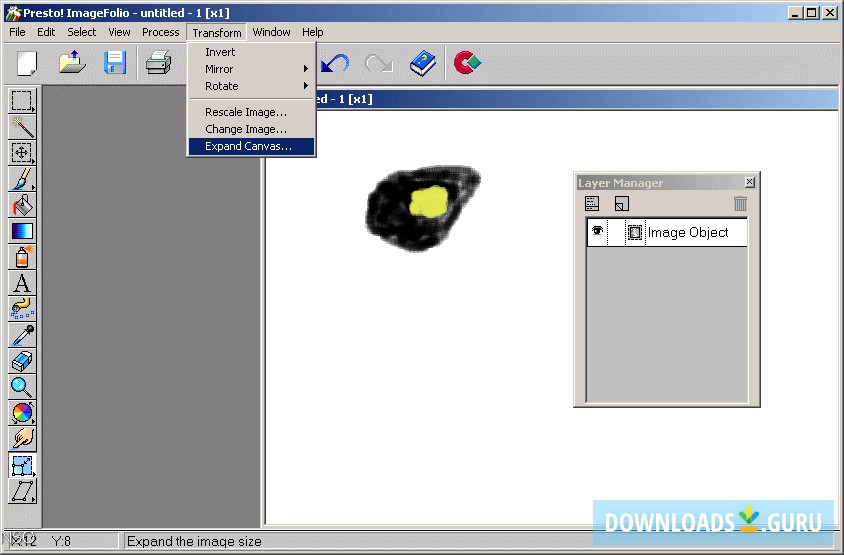Select the resize transform tool

22,466
